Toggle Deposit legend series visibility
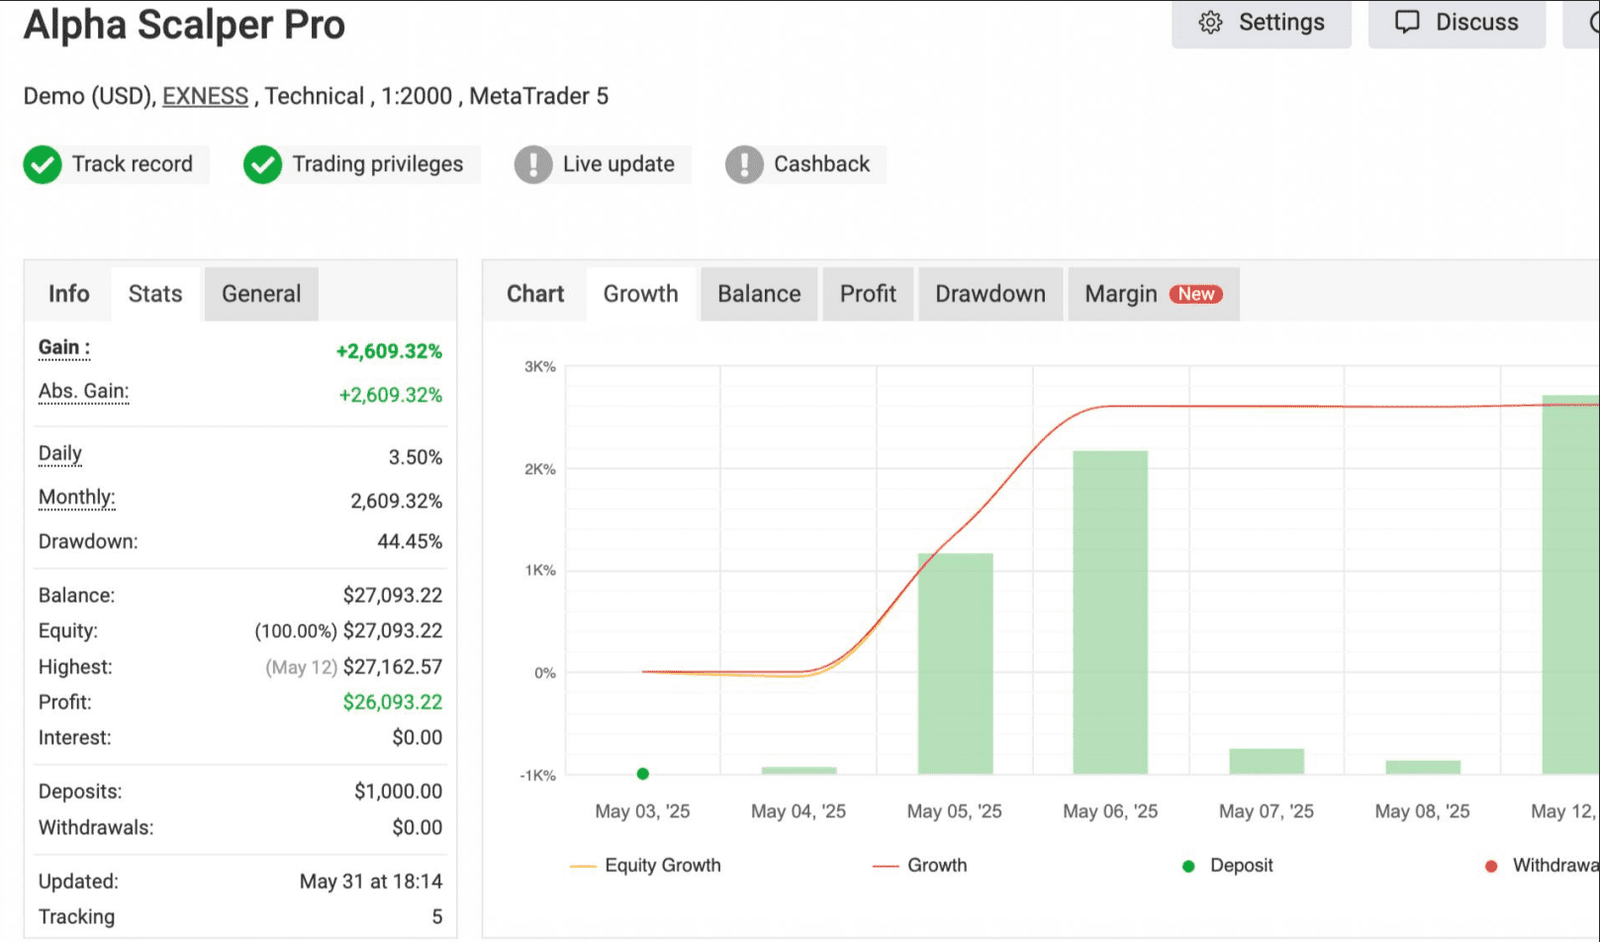Image resolution: width=1600 pixels, height=942 pixels. [1227, 865]
